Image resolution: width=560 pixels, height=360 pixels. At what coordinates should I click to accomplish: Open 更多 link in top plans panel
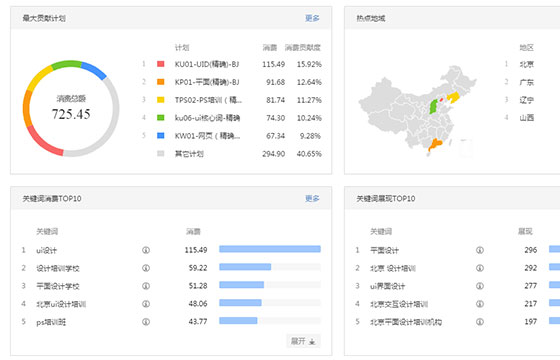tap(312, 18)
